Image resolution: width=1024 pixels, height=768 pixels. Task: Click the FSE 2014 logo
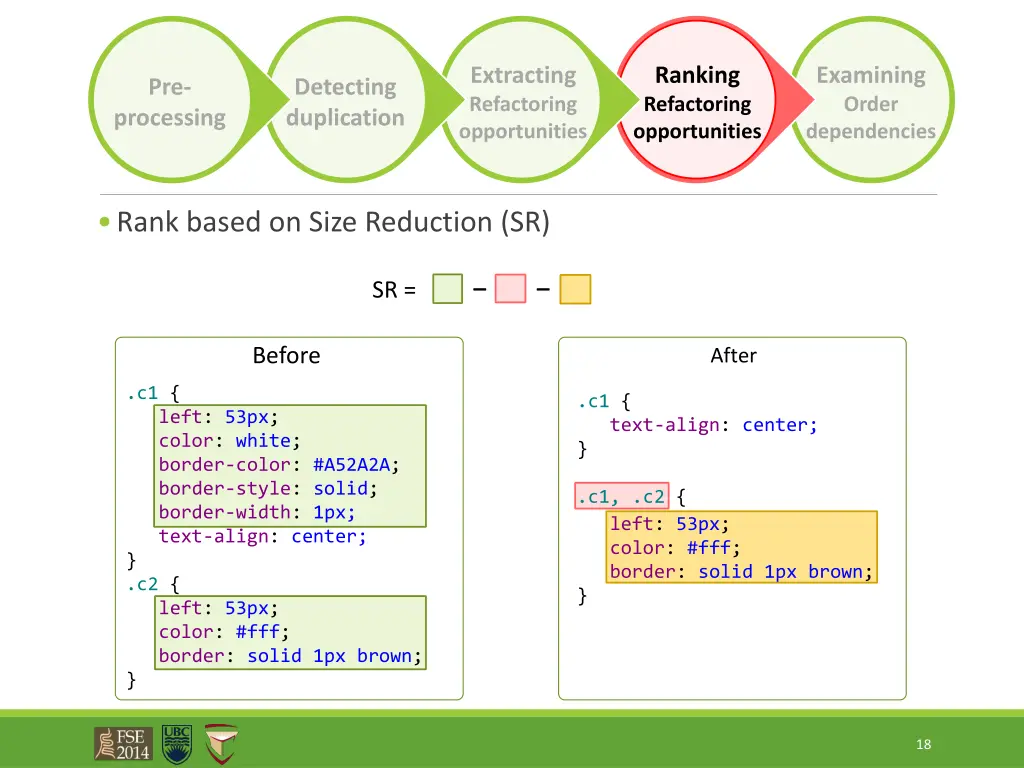point(123,744)
